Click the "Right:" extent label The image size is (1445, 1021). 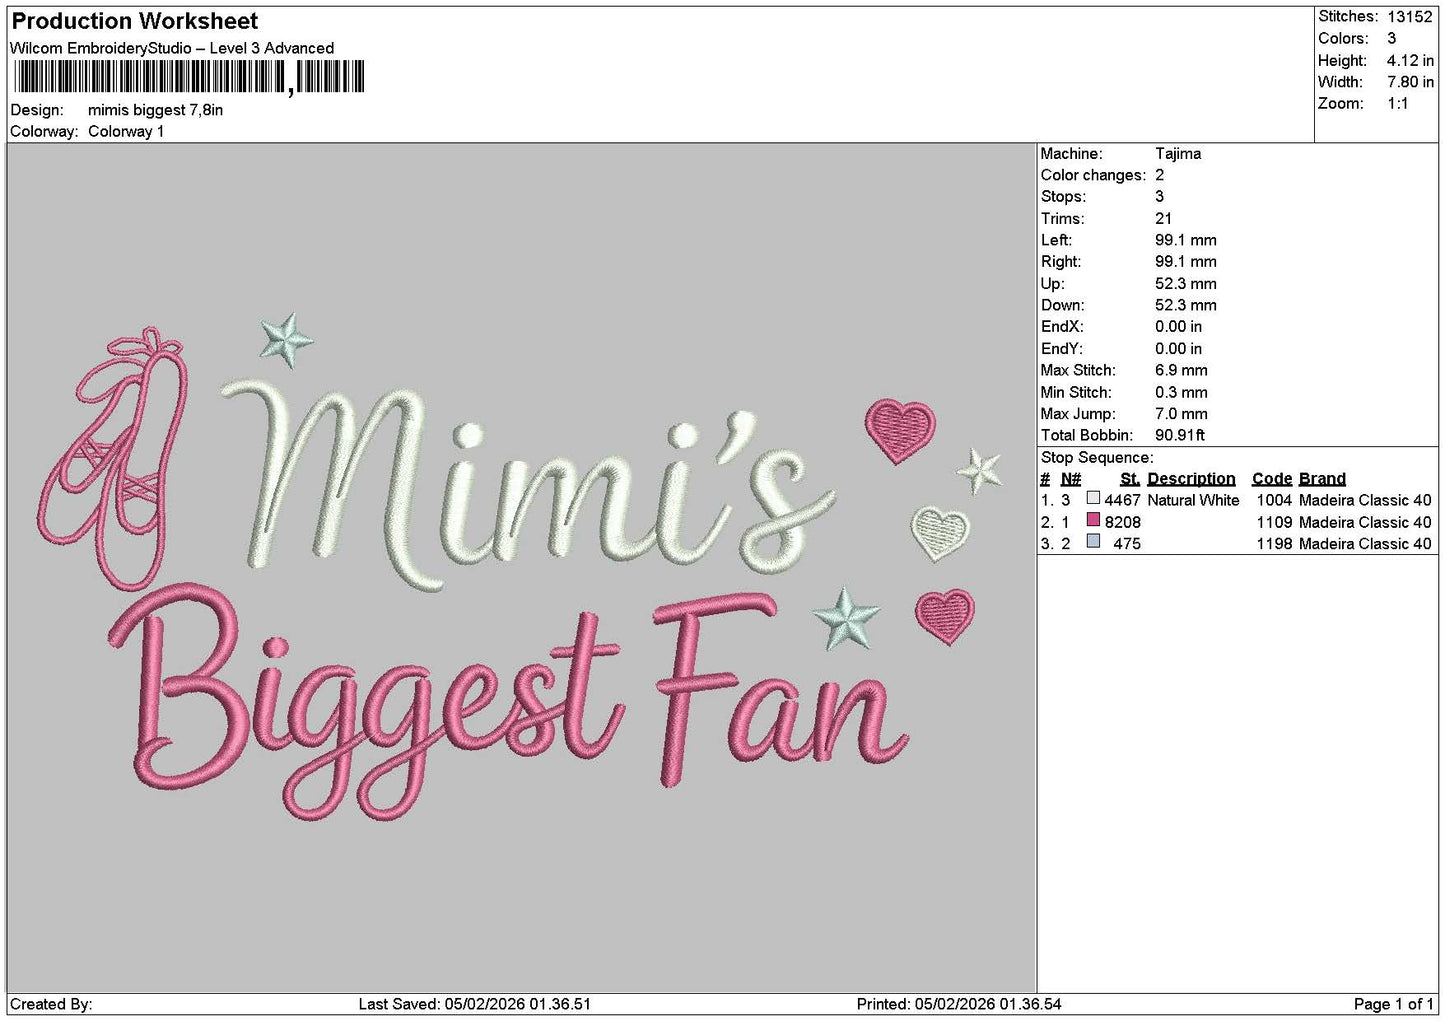pos(1061,261)
